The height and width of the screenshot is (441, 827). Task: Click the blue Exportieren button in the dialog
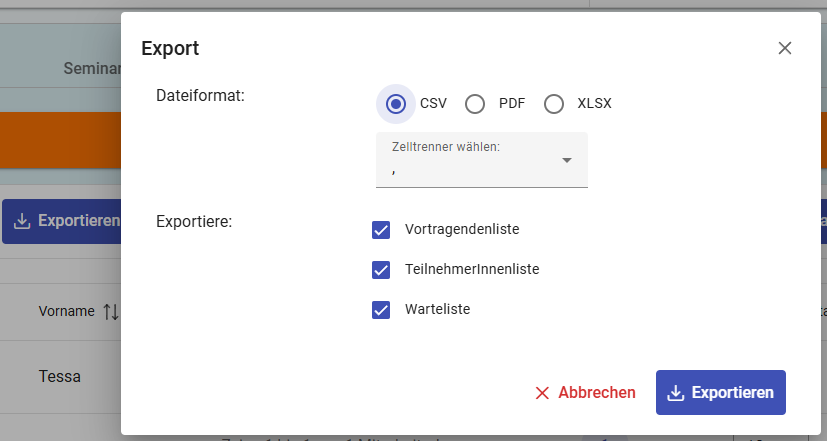pos(721,393)
